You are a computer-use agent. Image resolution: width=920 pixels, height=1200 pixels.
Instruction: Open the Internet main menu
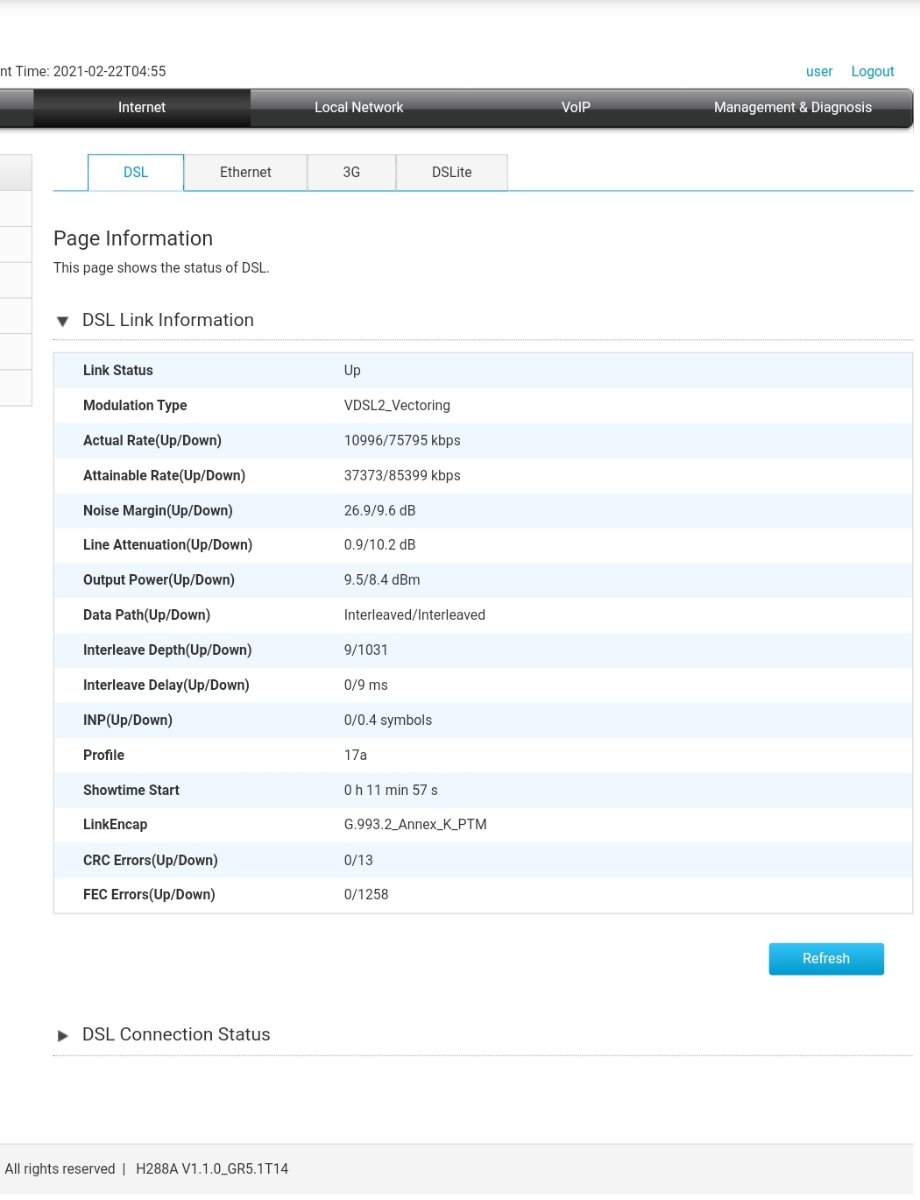click(x=142, y=108)
